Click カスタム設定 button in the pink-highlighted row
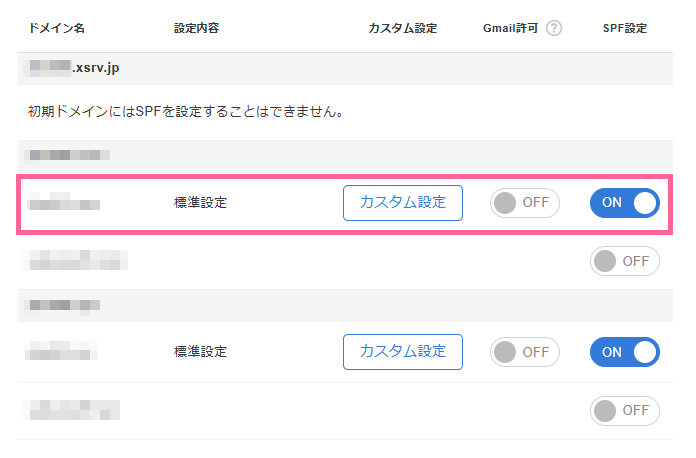This screenshot has height=458, width=696. (x=403, y=203)
